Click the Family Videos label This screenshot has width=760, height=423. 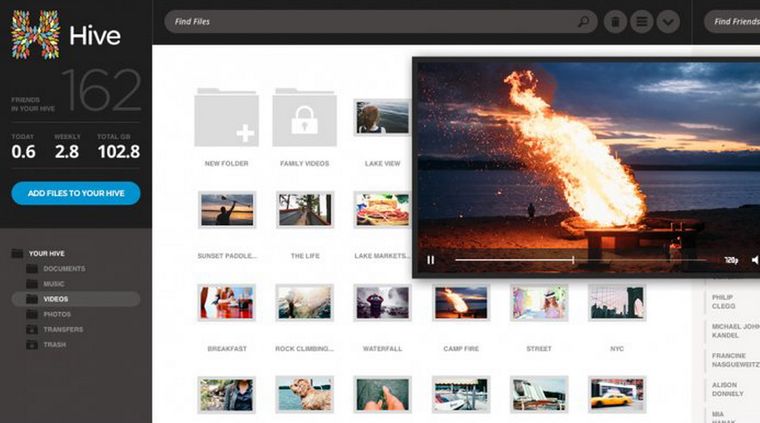point(304,164)
